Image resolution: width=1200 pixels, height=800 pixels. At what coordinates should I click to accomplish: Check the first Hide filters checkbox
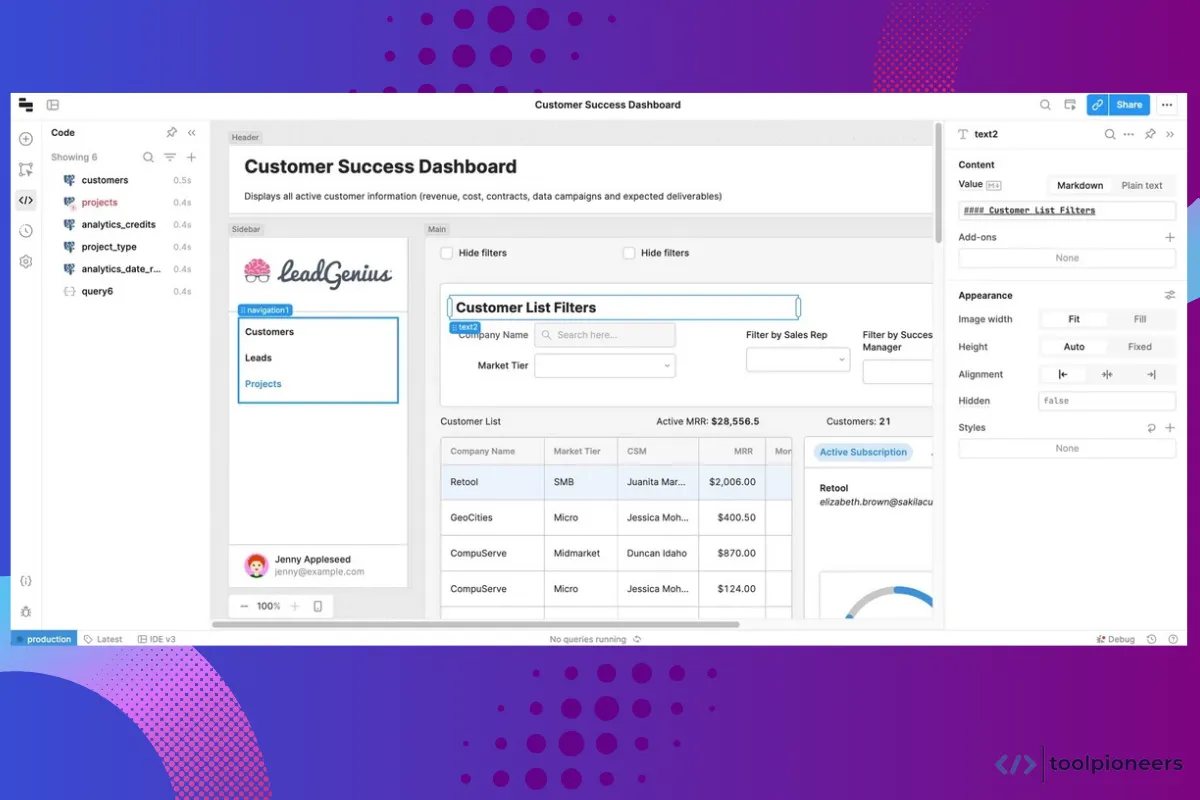[447, 253]
